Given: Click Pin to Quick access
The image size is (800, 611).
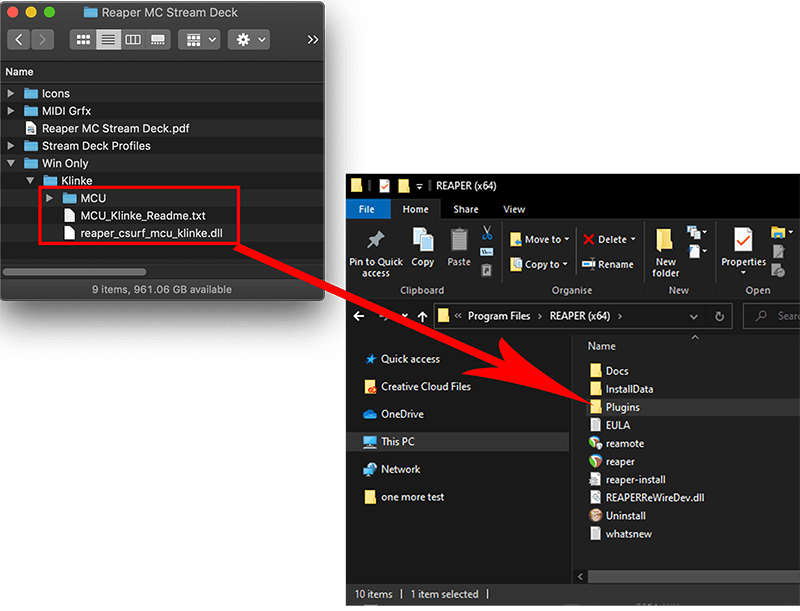Looking at the screenshot, I should click(x=376, y=253).
